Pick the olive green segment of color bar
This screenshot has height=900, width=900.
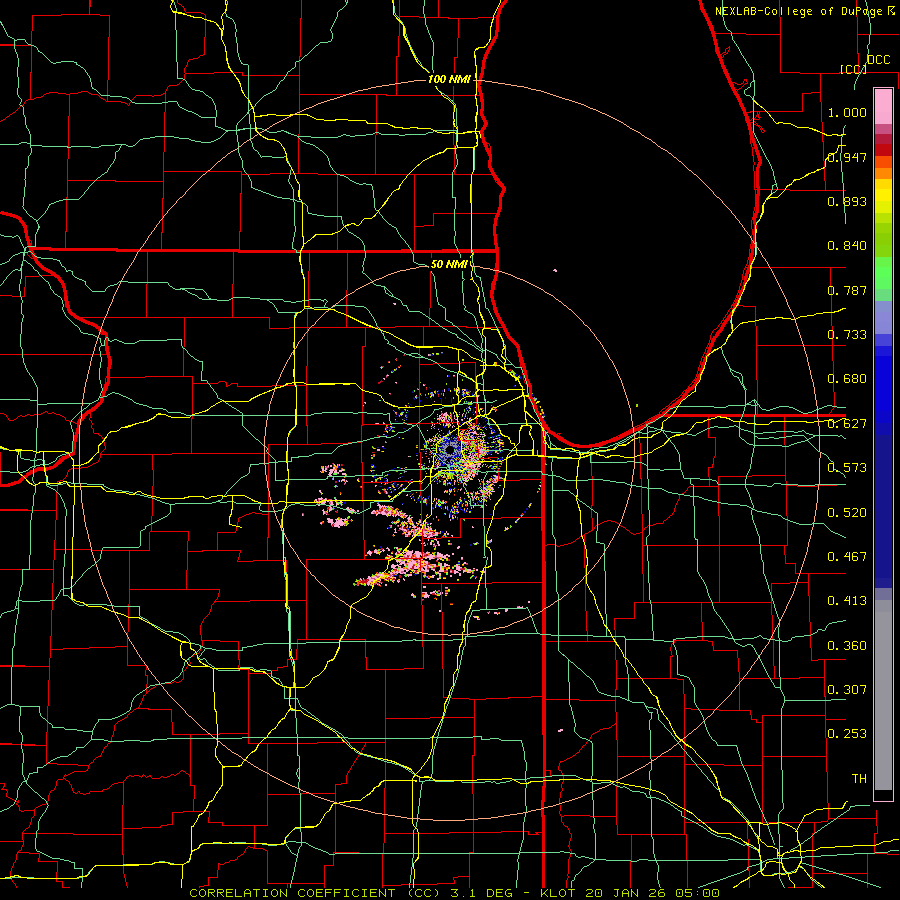click(883, 239)
